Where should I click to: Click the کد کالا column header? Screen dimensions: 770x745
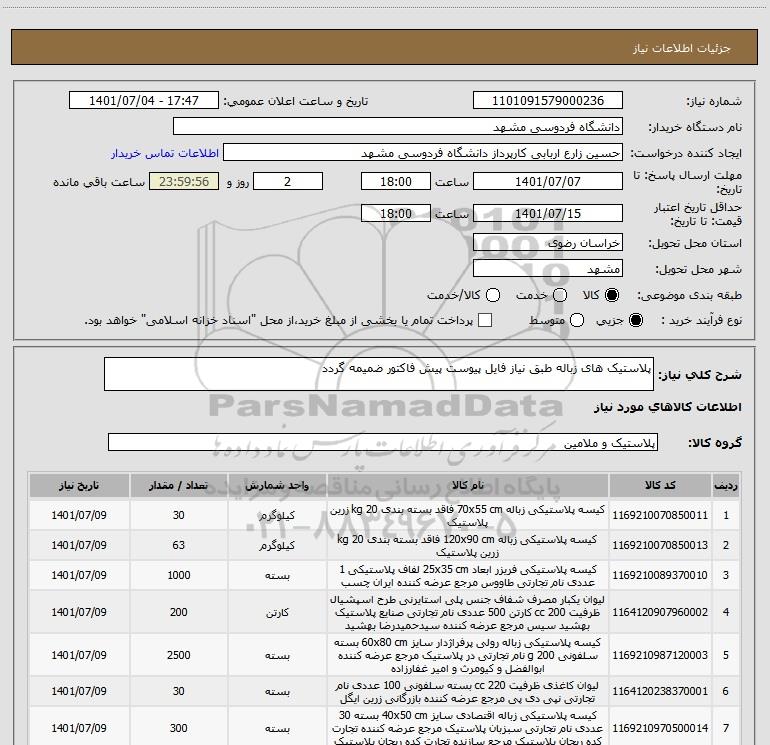coord(660,486)
